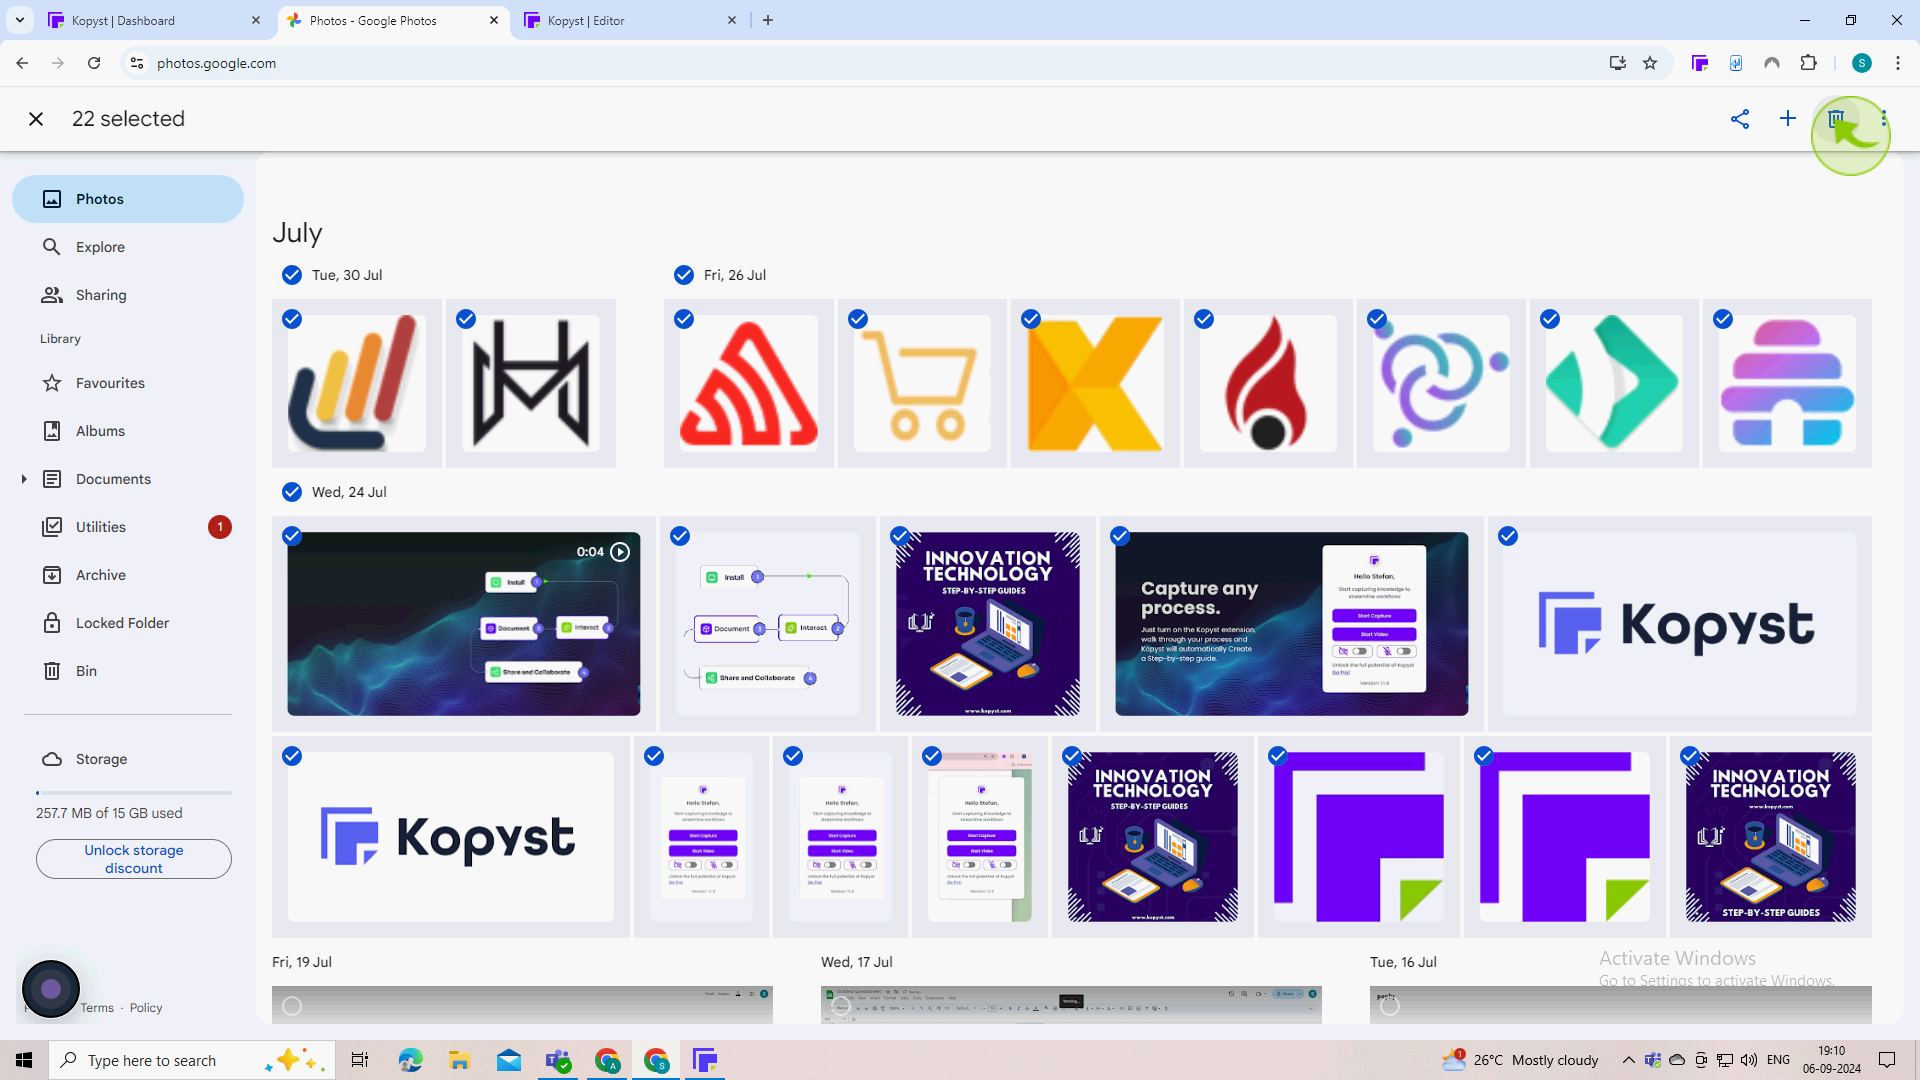Screen dimensions: 1920x1080
Task: Bookmark this page with star icon
Action: [x=1650, y=63]
